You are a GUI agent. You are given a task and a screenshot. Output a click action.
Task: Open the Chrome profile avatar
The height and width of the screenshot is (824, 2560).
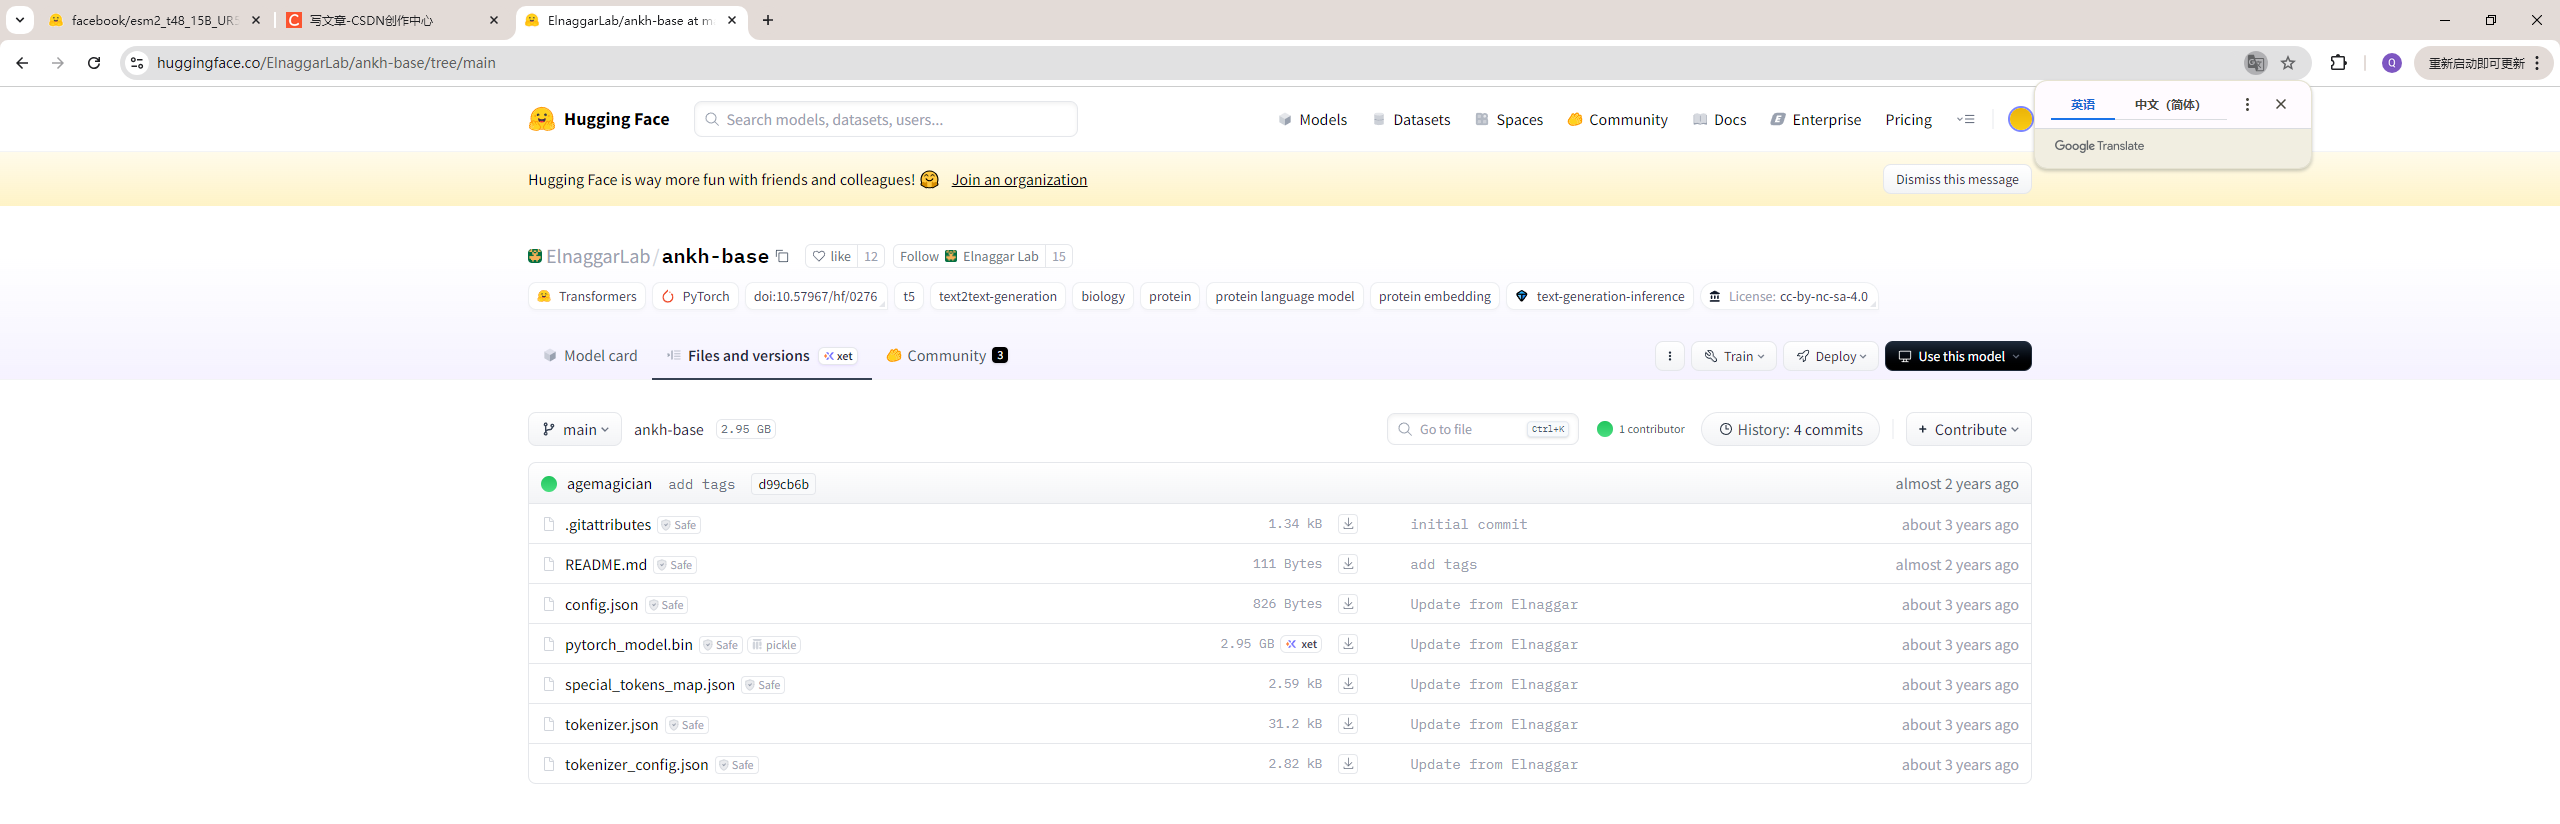tap(2392, 63)
